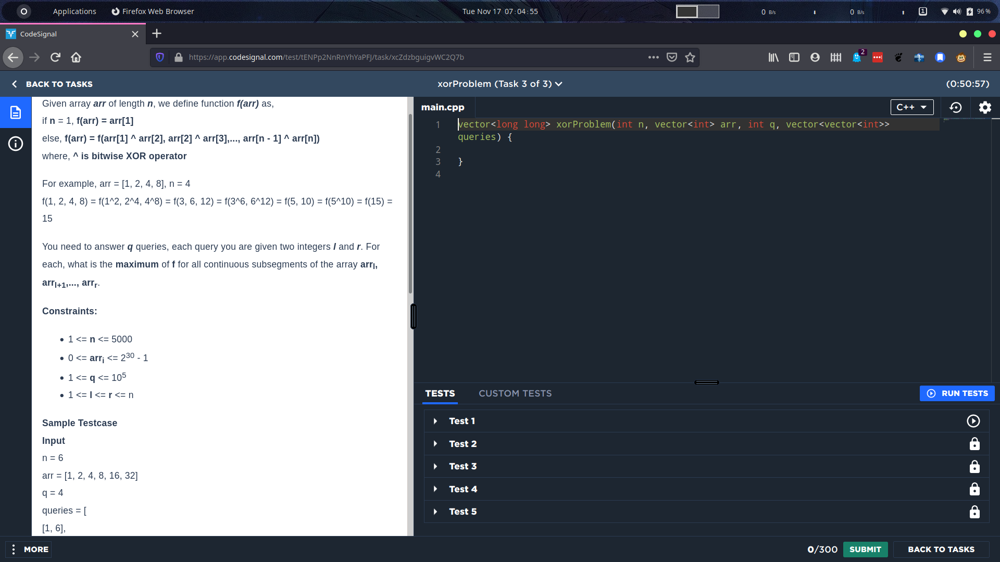Go to the Firefox home page
1000x562 pixels.
[76, 57]
